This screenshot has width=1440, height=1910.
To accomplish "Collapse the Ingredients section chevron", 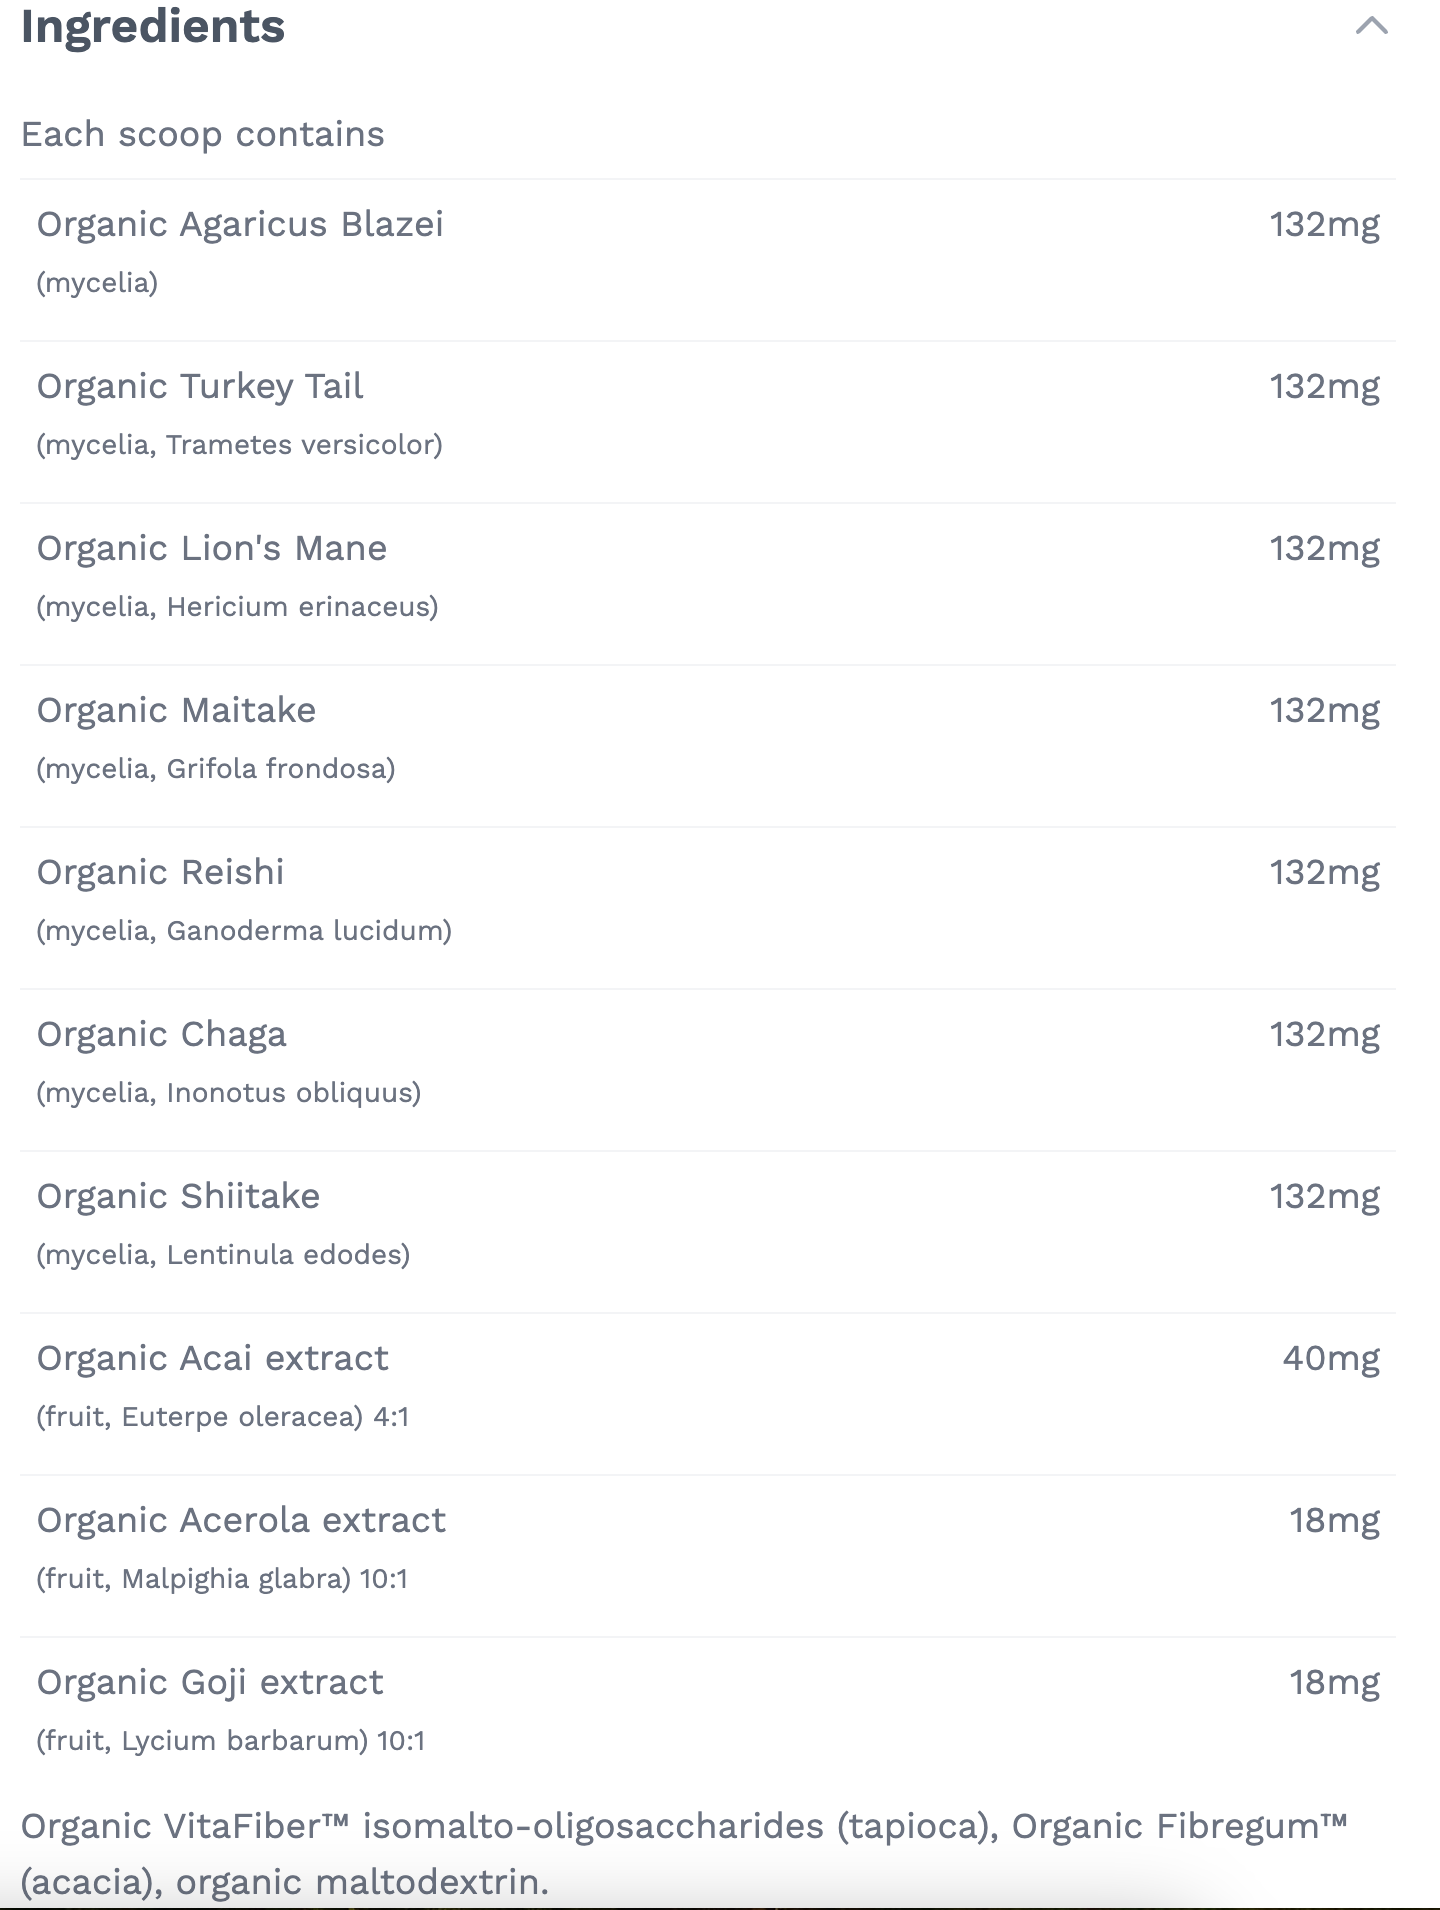I will (1371, 26).
